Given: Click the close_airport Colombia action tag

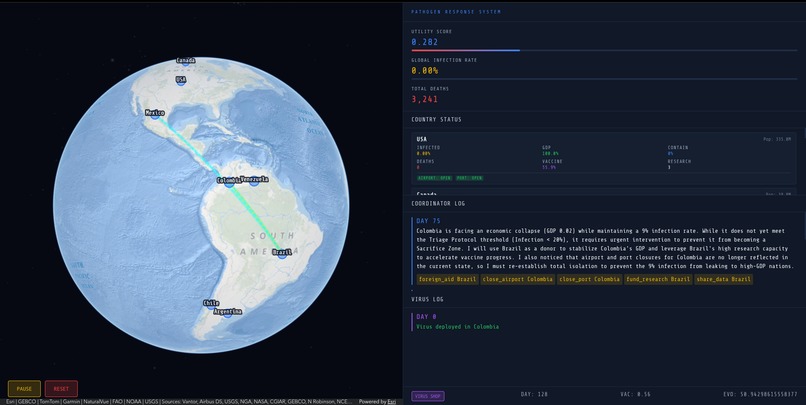Looking at the screenshot, I should click(518, 279).
